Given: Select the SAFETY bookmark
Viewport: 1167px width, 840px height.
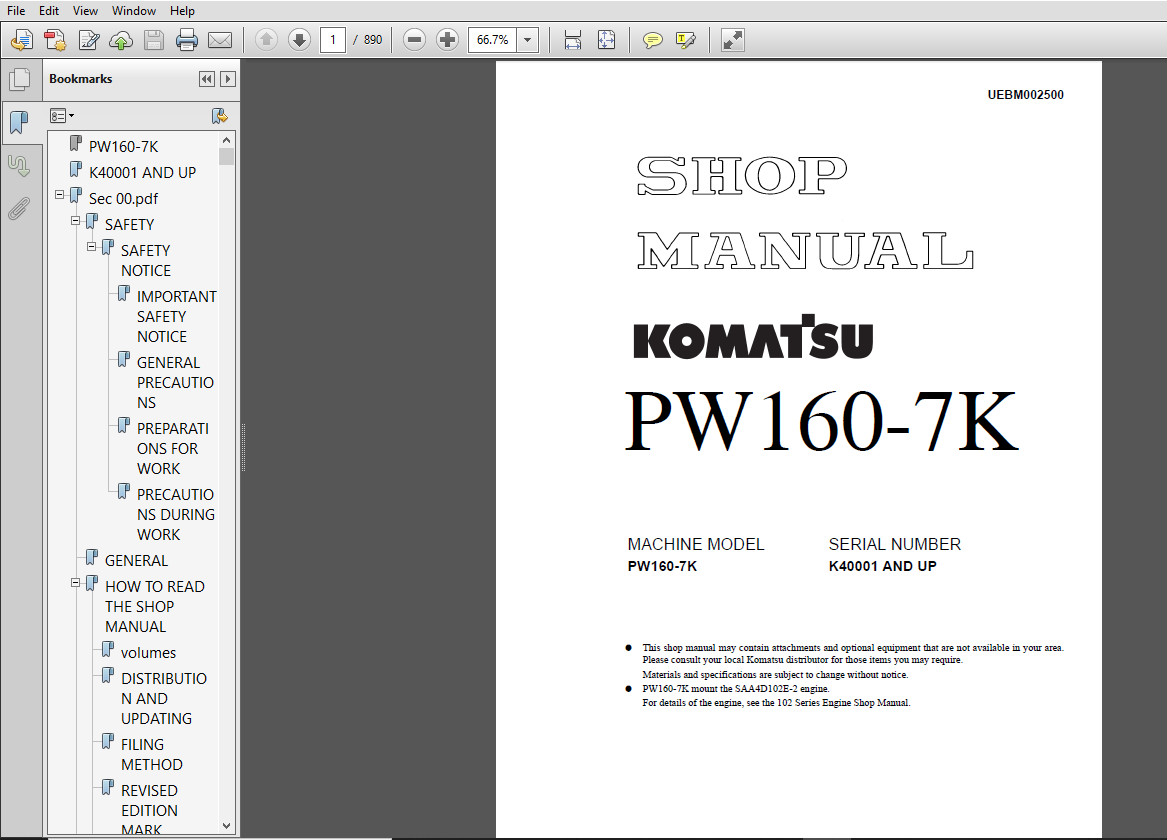Looking at the screenshot, I should [x=130, y=225].
